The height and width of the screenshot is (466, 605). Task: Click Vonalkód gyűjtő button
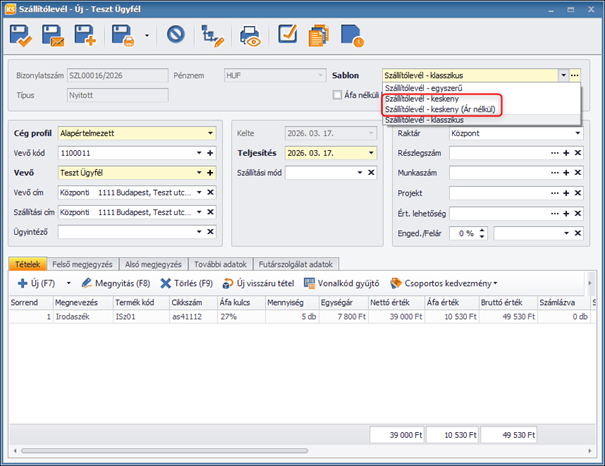click(341, 283)
